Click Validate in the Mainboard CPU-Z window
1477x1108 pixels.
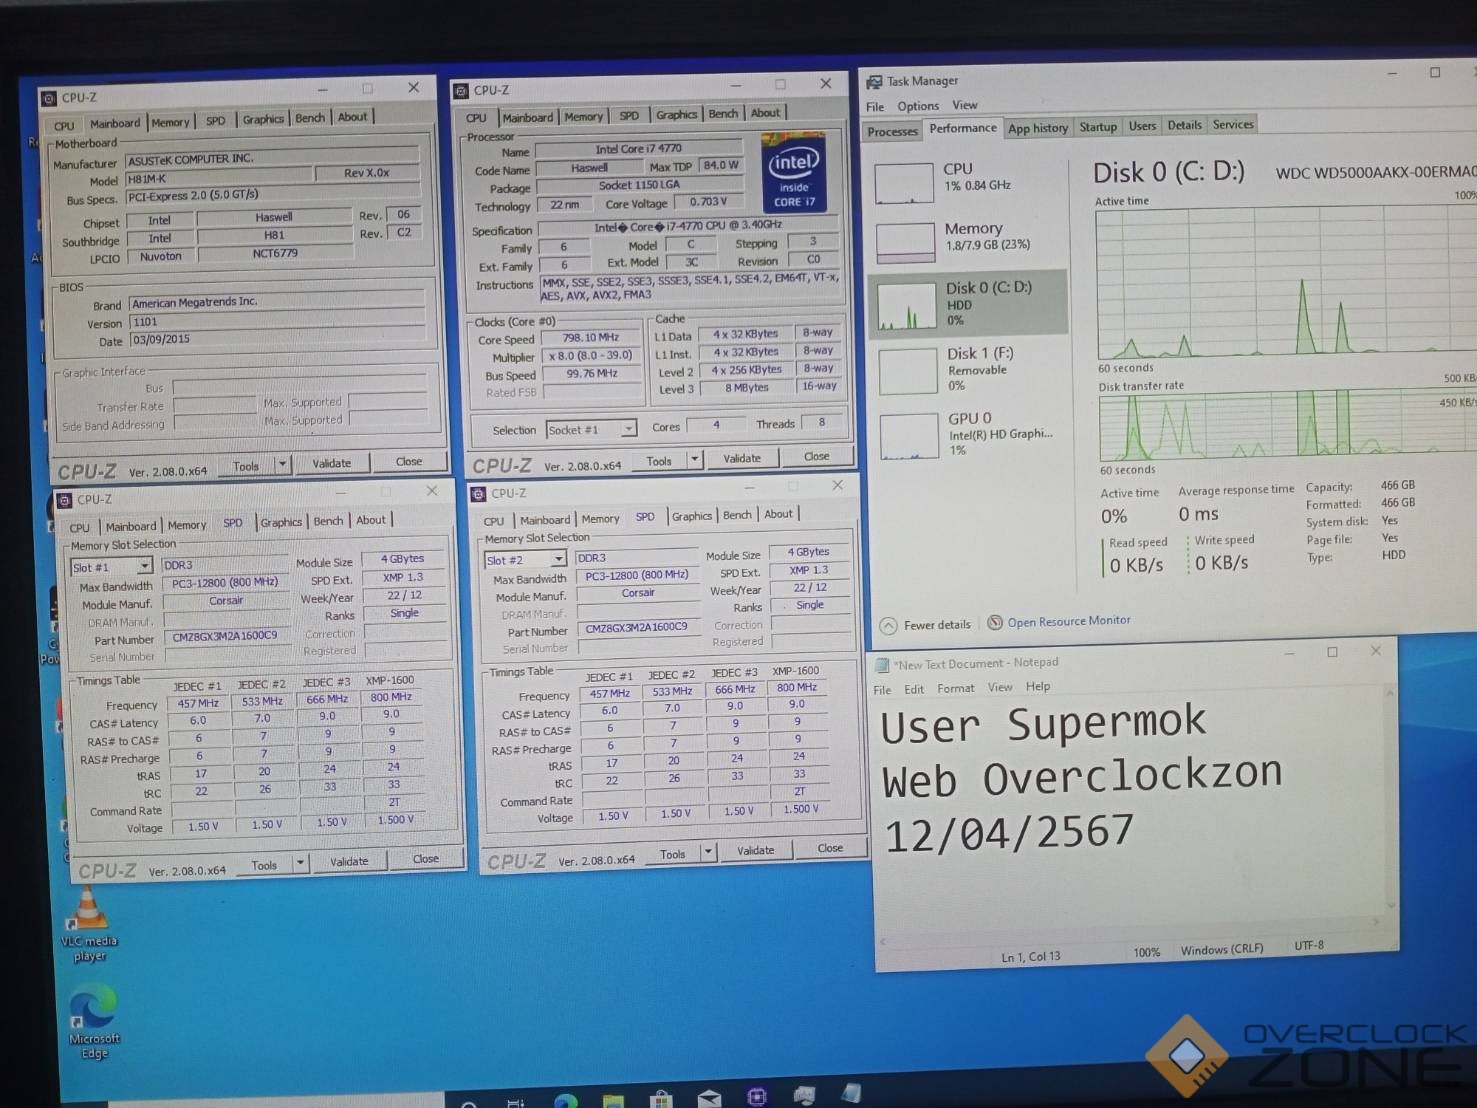331,464
